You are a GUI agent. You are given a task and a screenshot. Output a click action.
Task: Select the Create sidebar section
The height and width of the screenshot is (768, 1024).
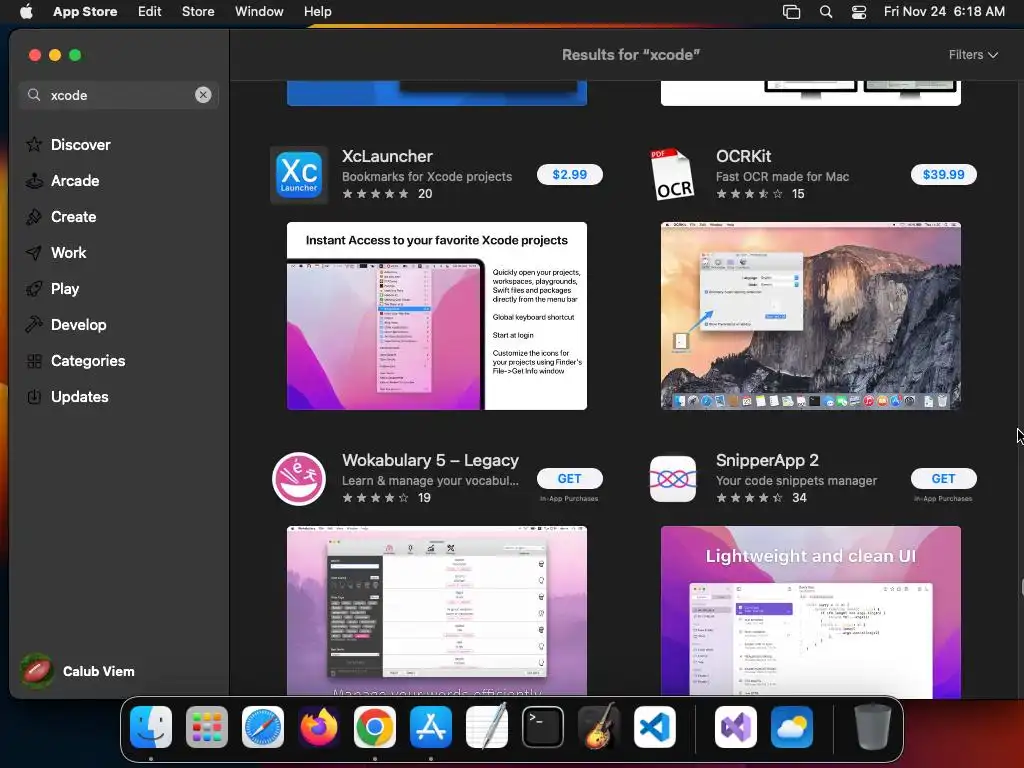pos(120,216)
